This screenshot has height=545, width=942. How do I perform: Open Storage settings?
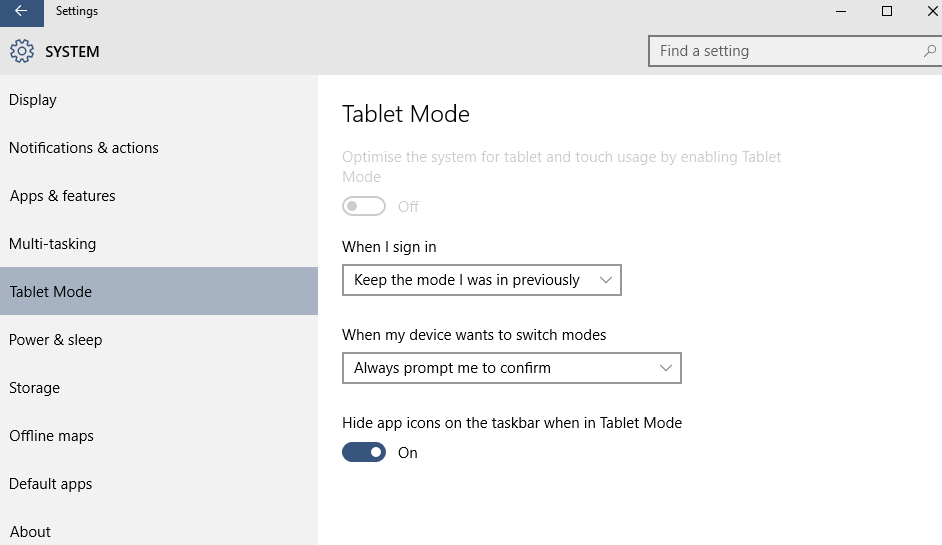click(x=34, y=388)
